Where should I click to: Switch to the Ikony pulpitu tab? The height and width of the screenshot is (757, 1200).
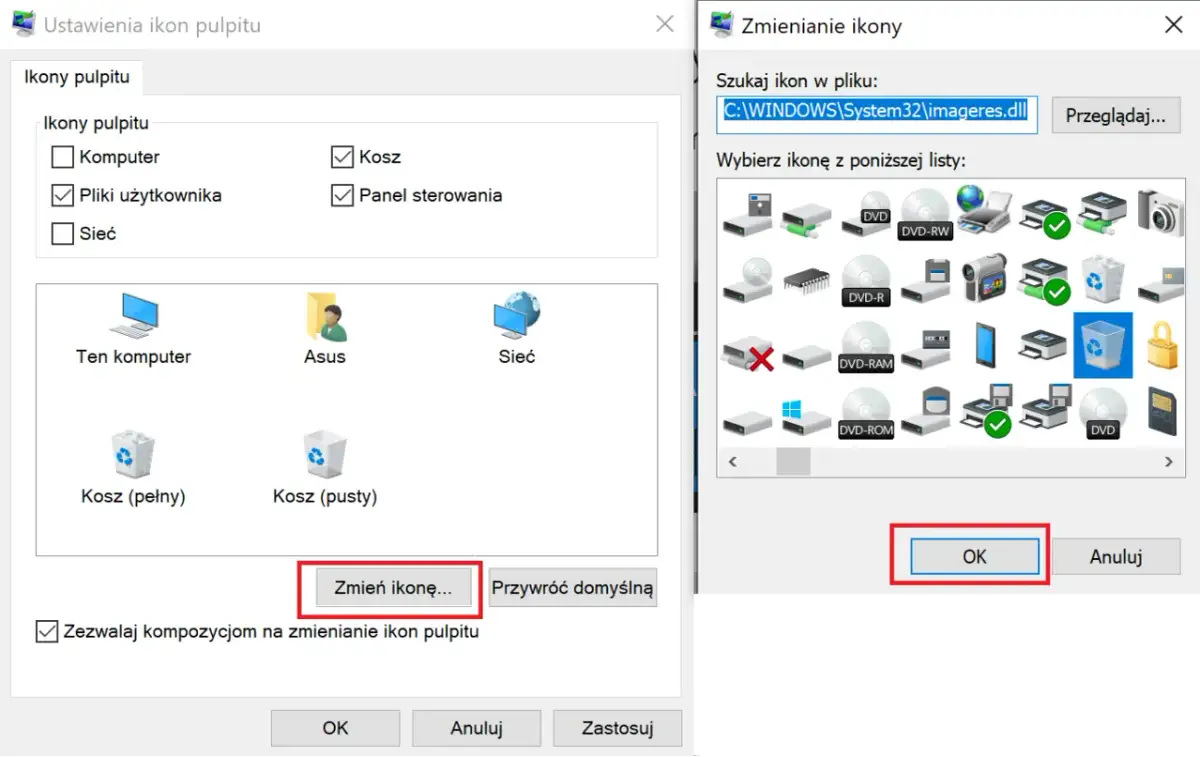pos(77,77)
